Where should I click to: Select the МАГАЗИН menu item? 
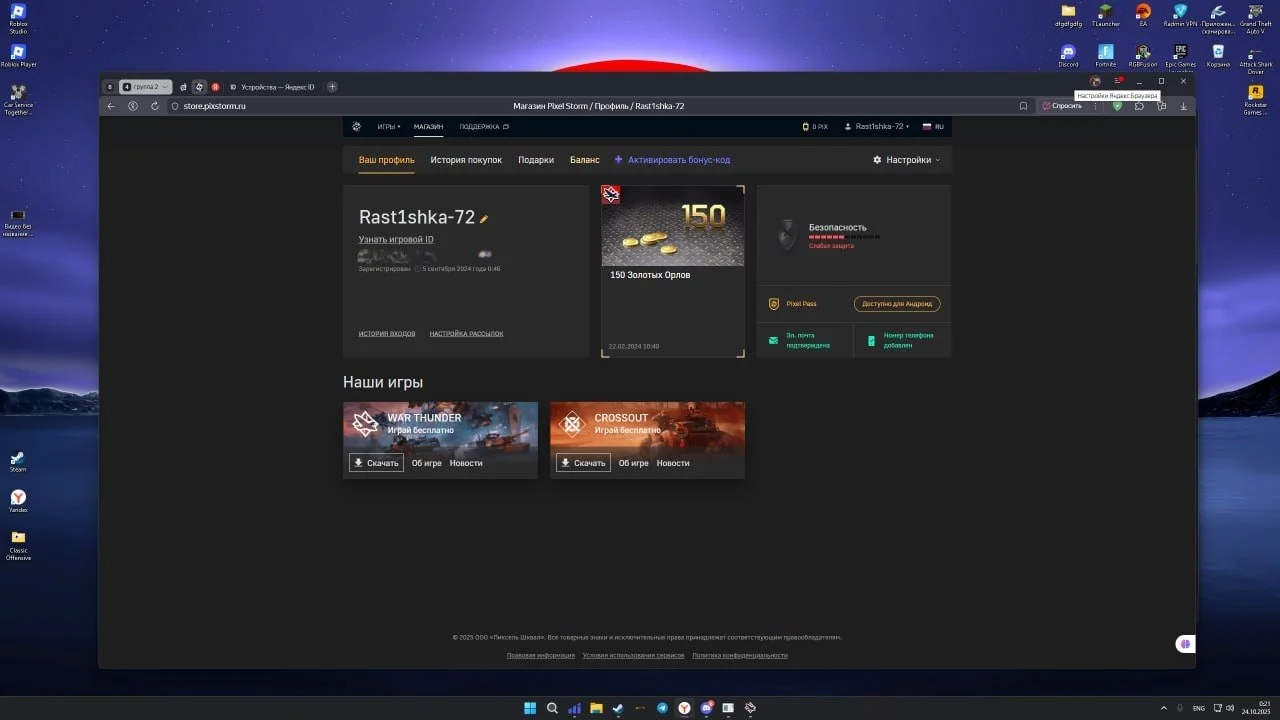428,127
